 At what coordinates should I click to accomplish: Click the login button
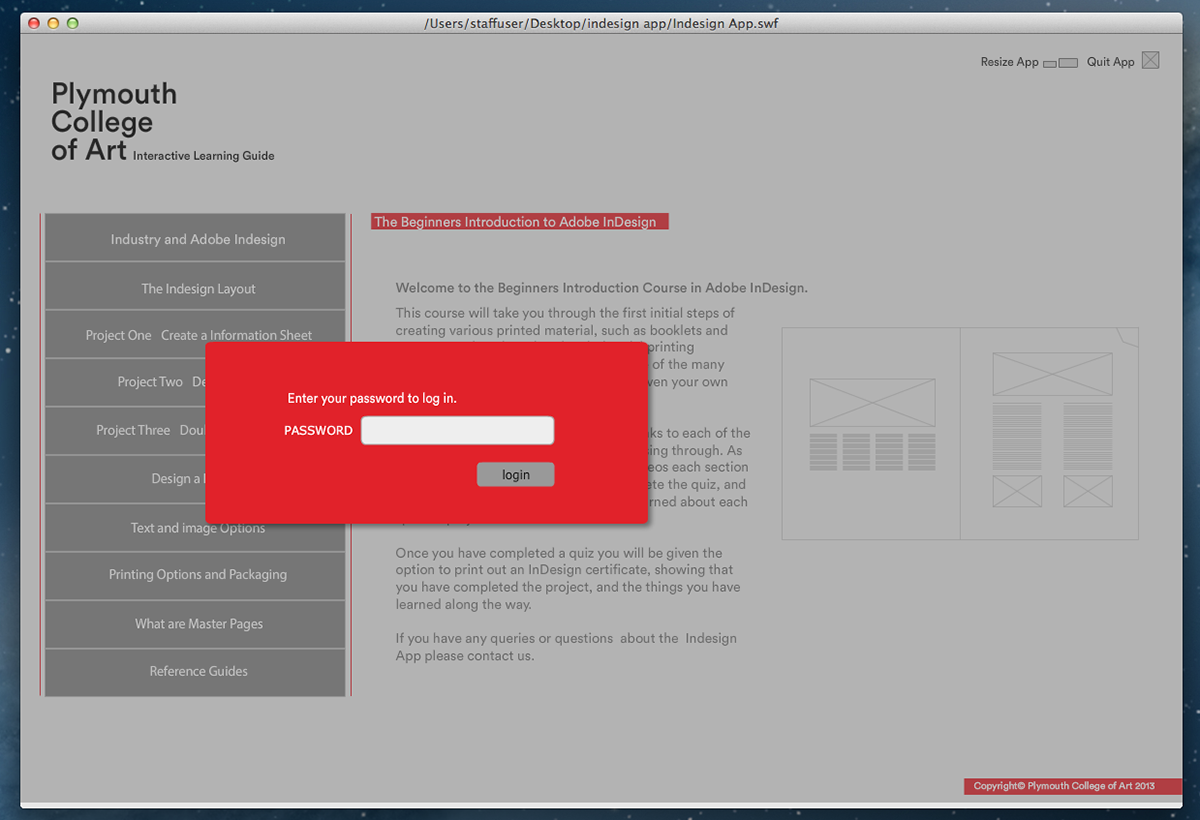coord(515,474)
